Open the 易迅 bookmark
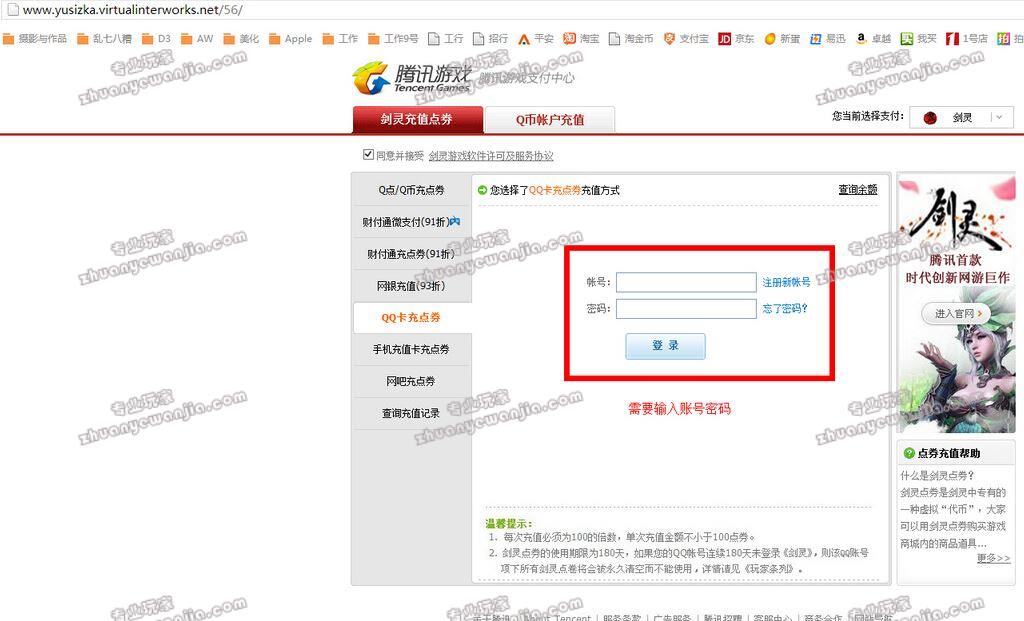Screen dimensions: 1024x621 (x=828, y=39)
